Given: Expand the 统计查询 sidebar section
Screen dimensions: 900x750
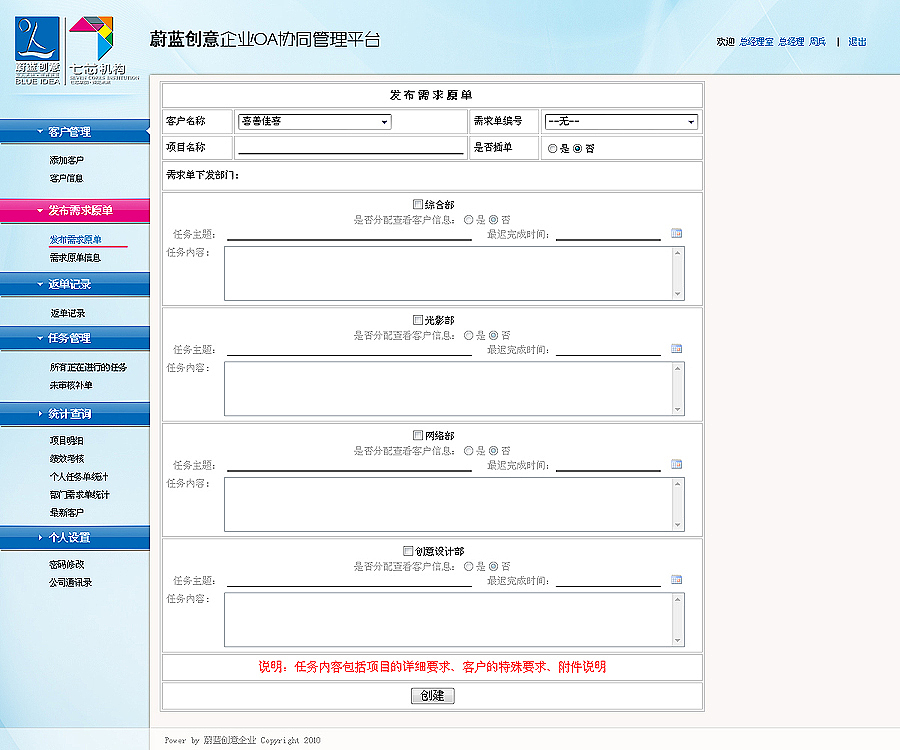Looking at the screenshot, I should coord(75,414).
